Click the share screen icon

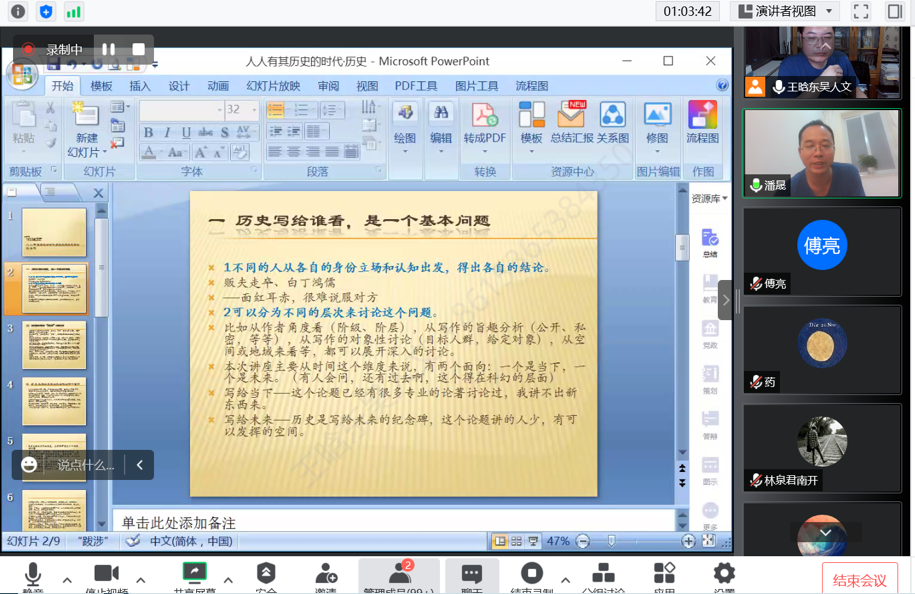(194, 574)
